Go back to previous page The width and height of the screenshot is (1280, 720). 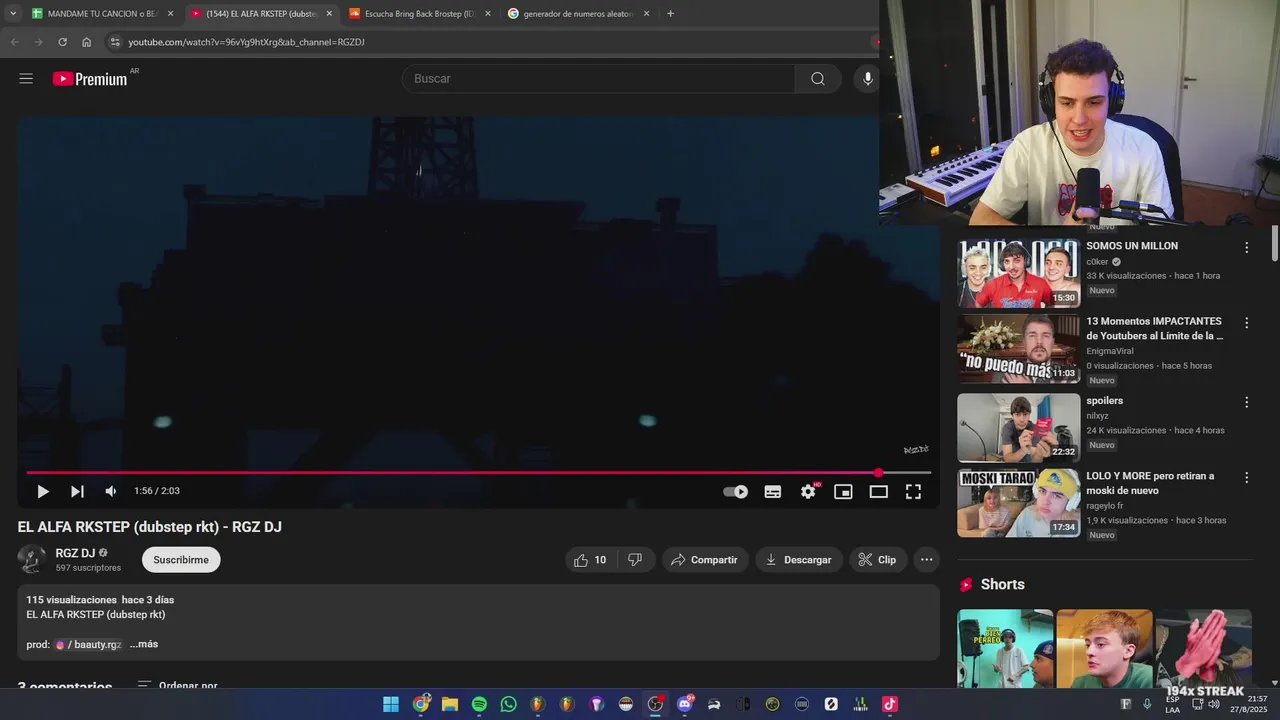click(x=14, y=42)
